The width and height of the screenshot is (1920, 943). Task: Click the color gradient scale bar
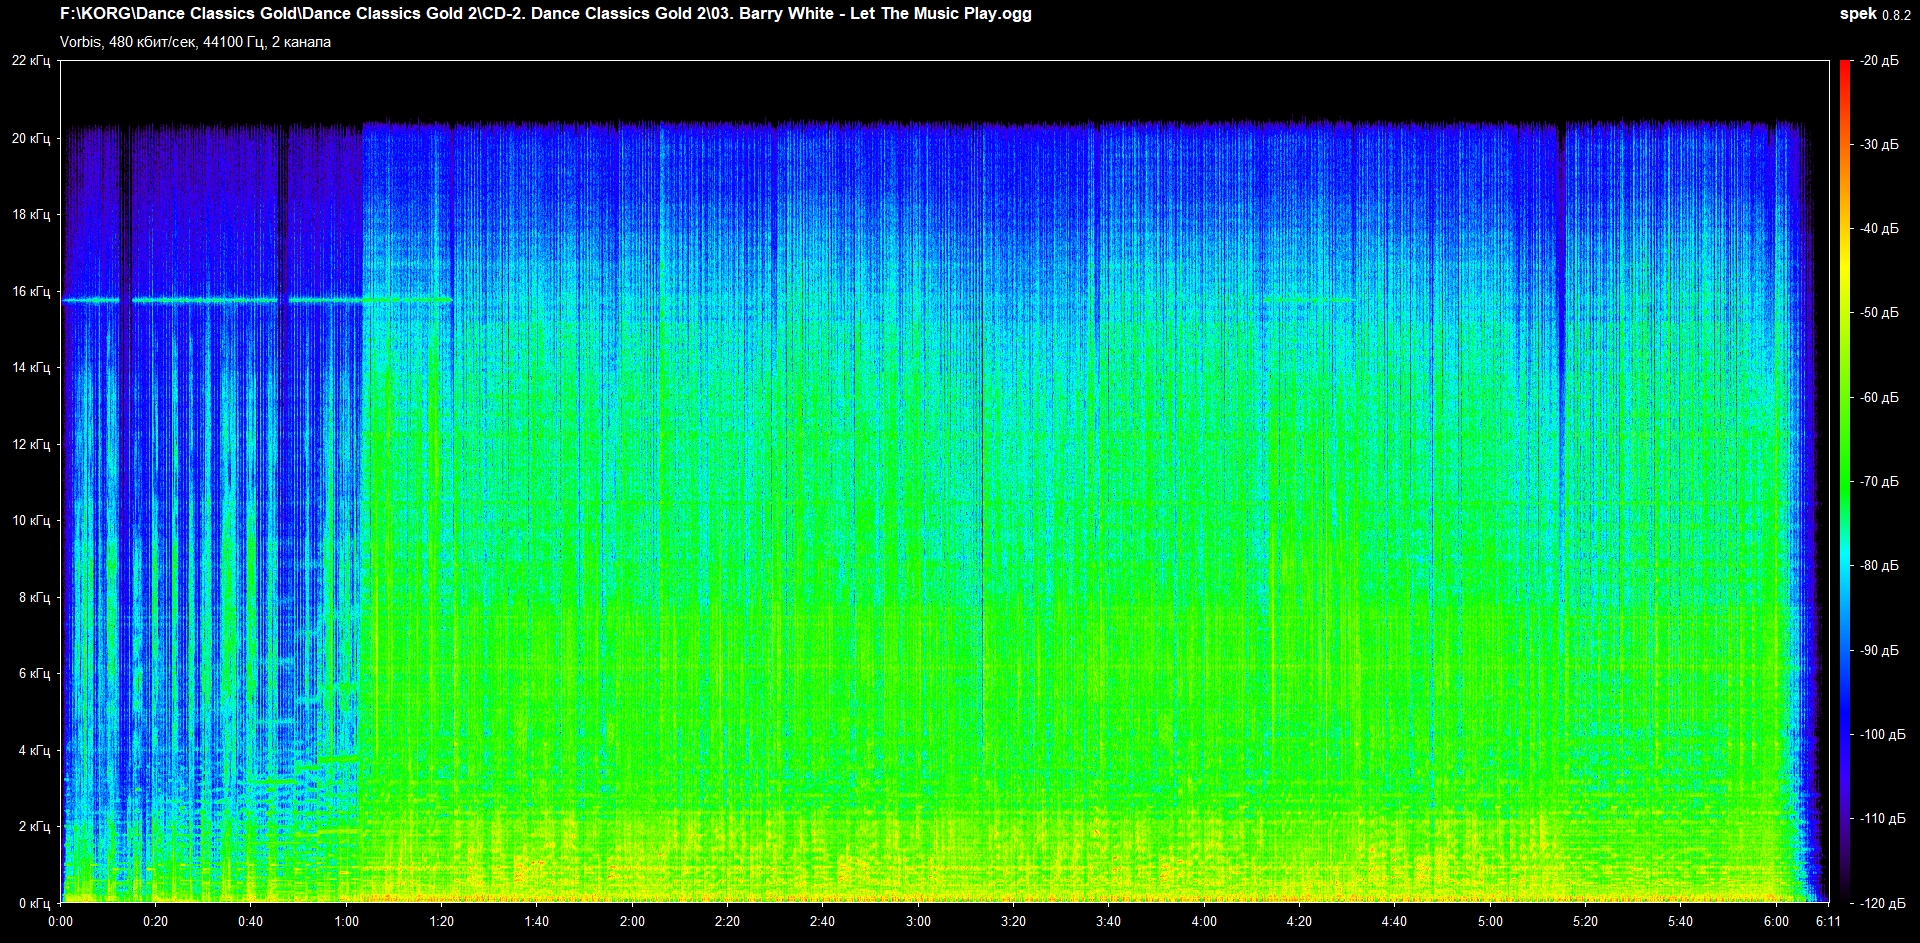1845,480
